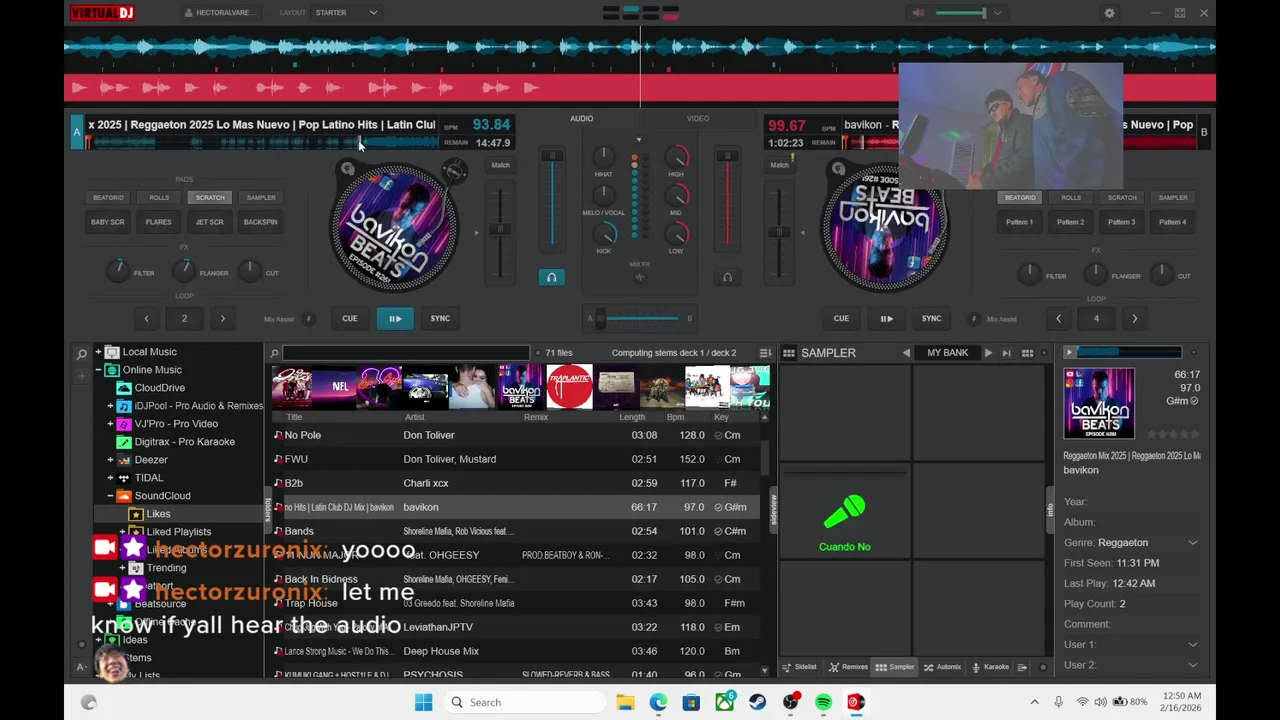Select track No Pole
This screenshot has width=1280, height=720.
[x=515, y=435]
